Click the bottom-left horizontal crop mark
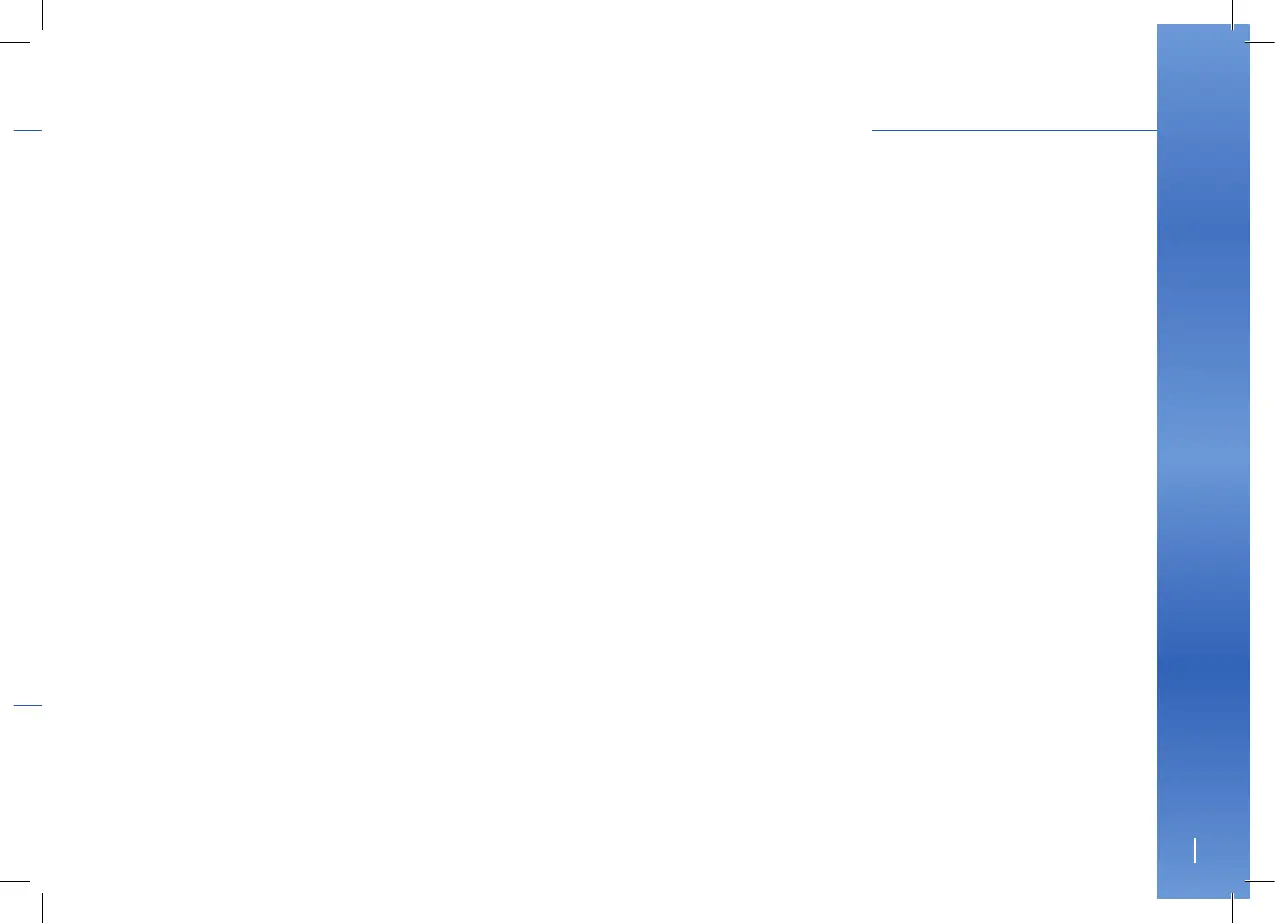Viewport: 1275px width, 923px height. point(14,881)
